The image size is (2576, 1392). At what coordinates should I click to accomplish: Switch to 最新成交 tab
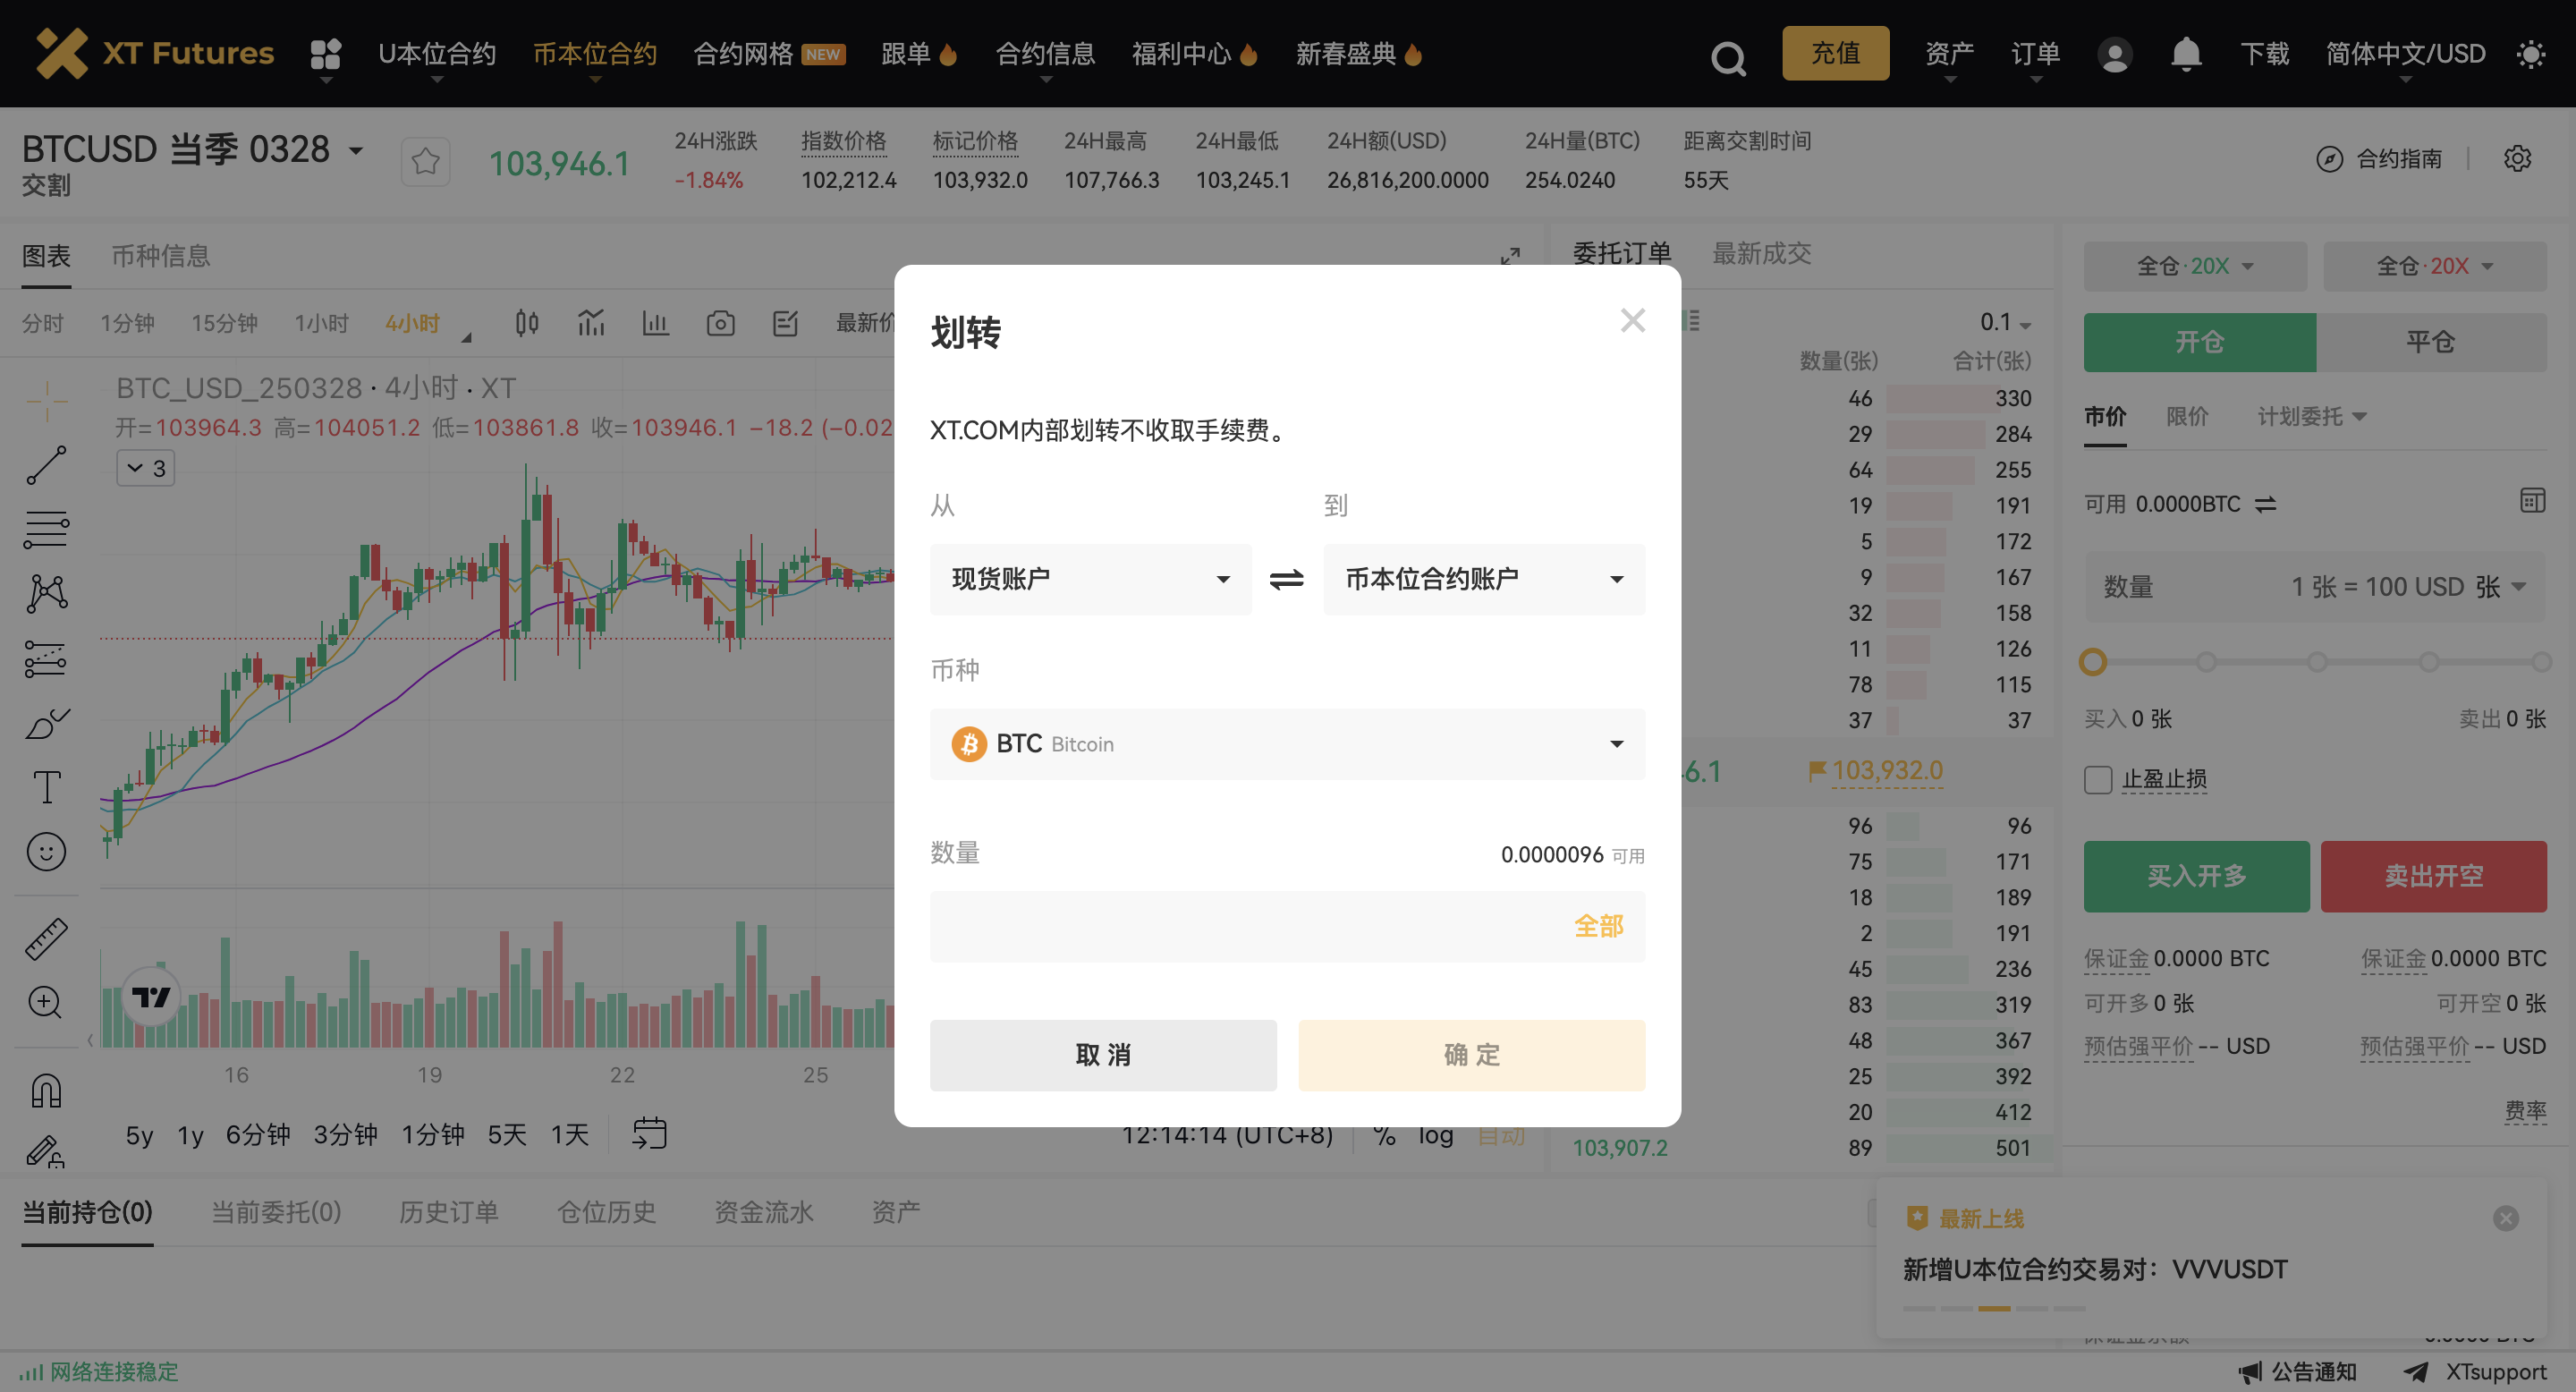(x=1761, y=254)
